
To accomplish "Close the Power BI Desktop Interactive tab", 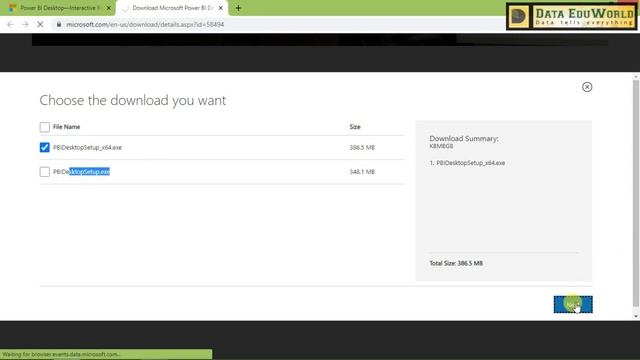I will click(x=109, y=8).
